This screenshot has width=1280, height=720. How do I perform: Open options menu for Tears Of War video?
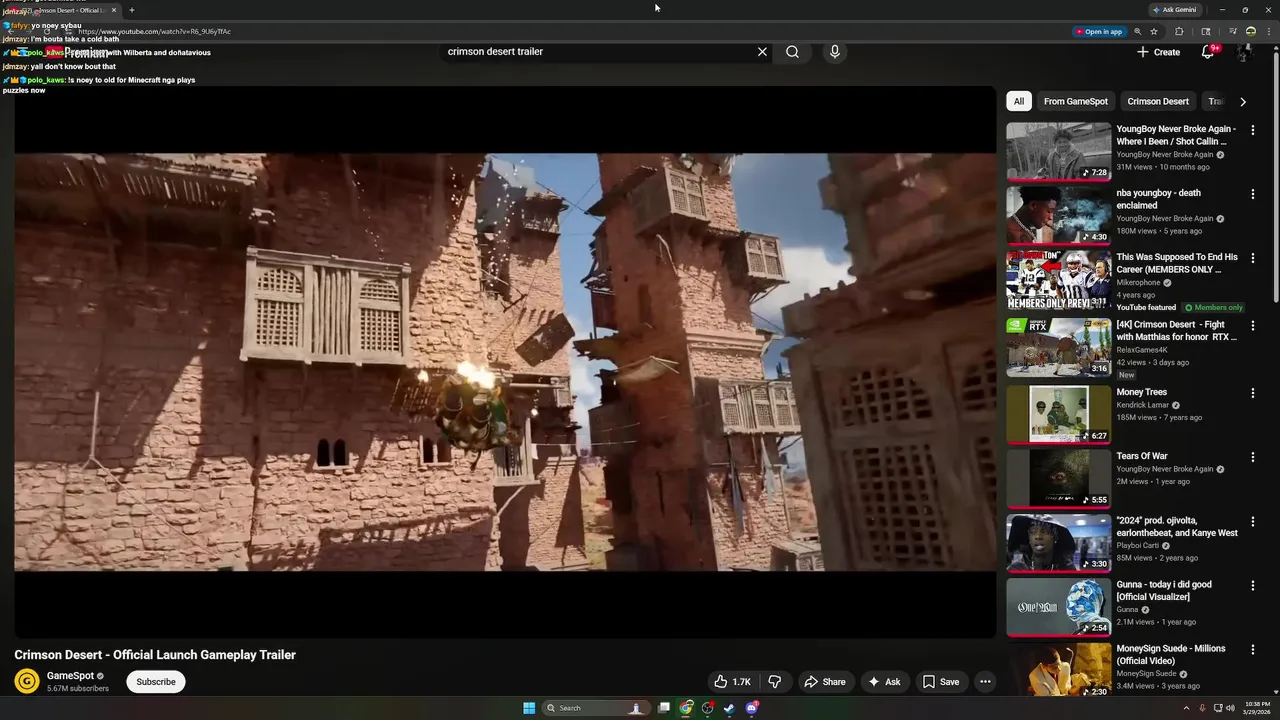pos(1252,457)
